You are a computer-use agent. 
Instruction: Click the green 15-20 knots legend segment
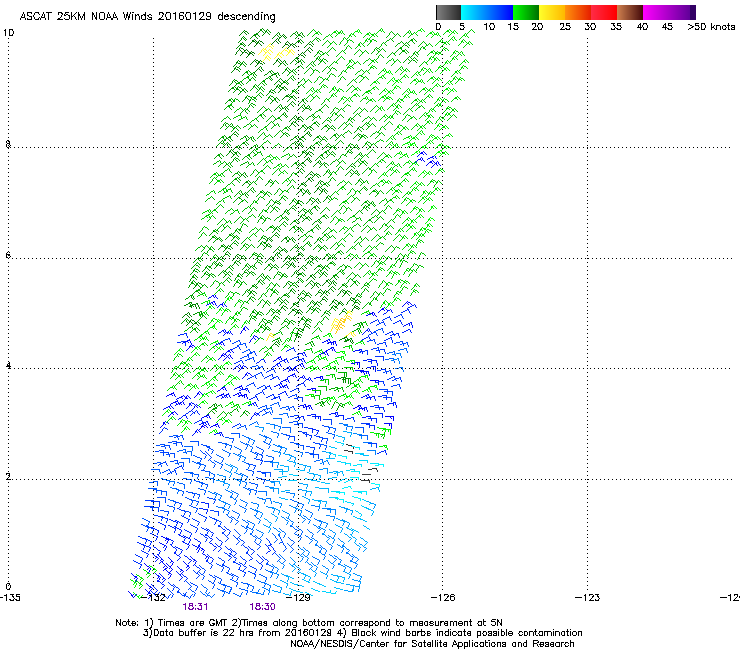(526, 12)
